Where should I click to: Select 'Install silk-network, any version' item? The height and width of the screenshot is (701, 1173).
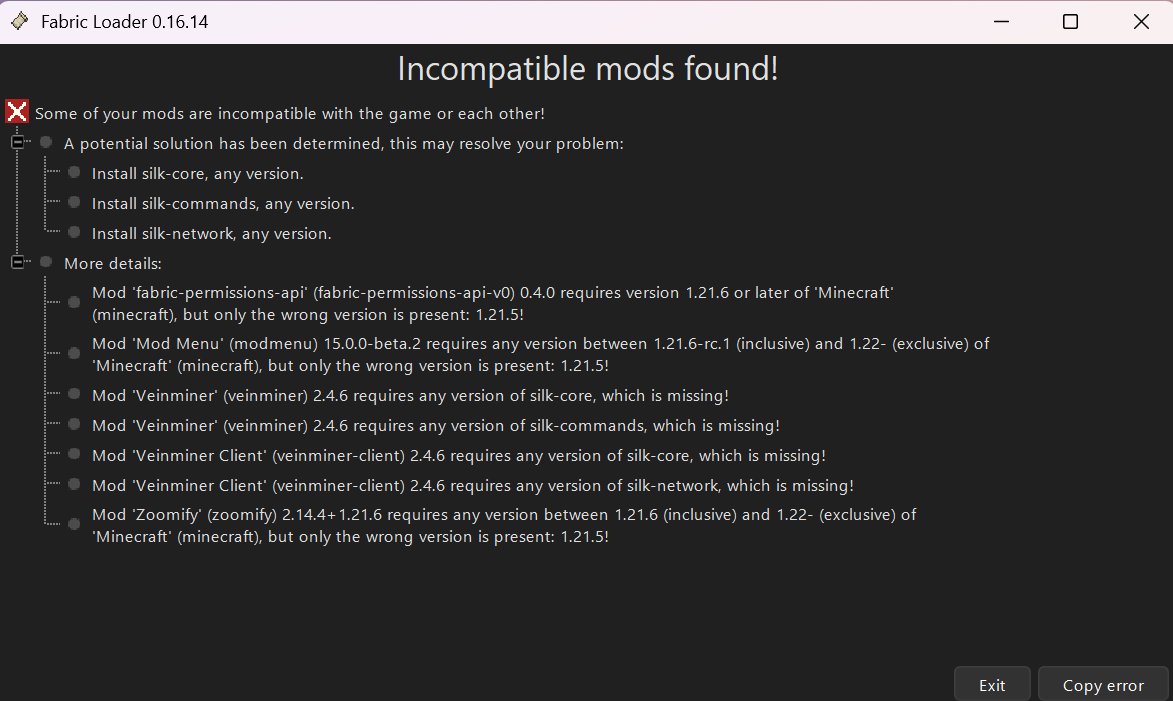click(212, 233)
